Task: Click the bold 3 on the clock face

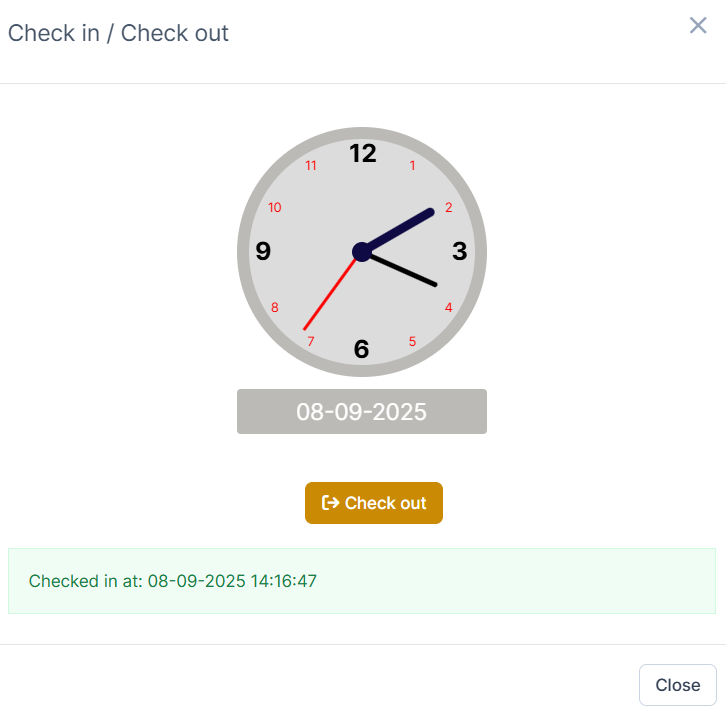Action: (x=459, y=251)
